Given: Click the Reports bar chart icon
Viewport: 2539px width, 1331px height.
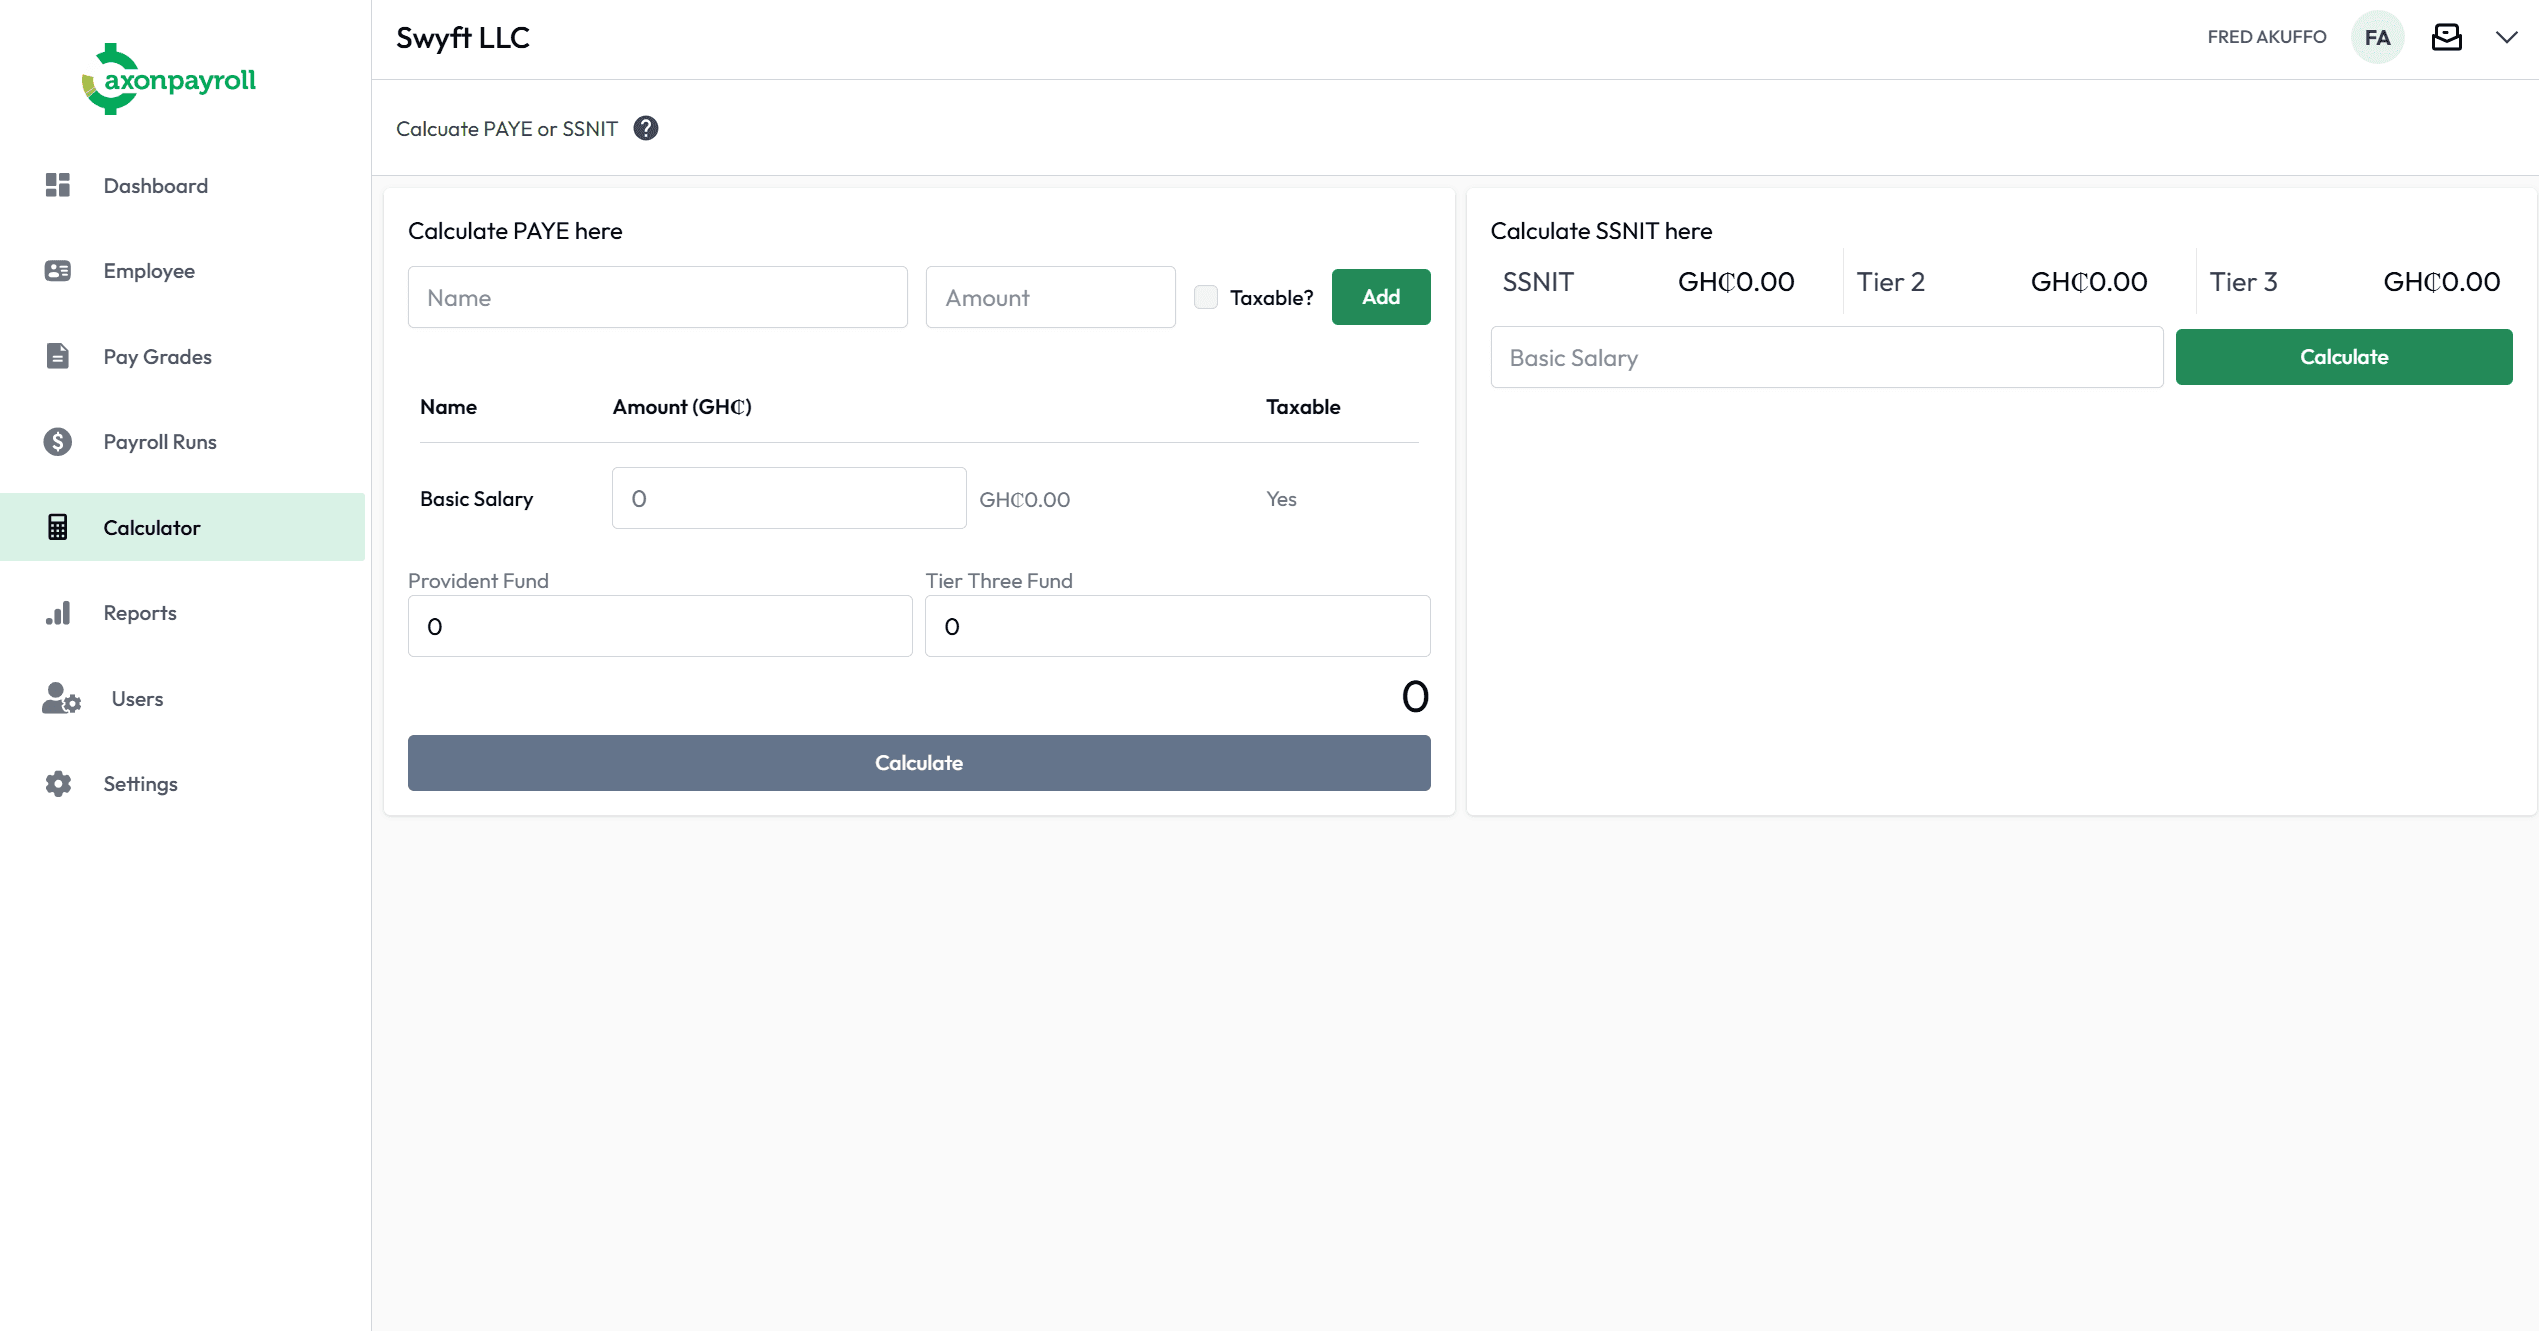Looking at the screenshot, I should click(x=58, y=613).
